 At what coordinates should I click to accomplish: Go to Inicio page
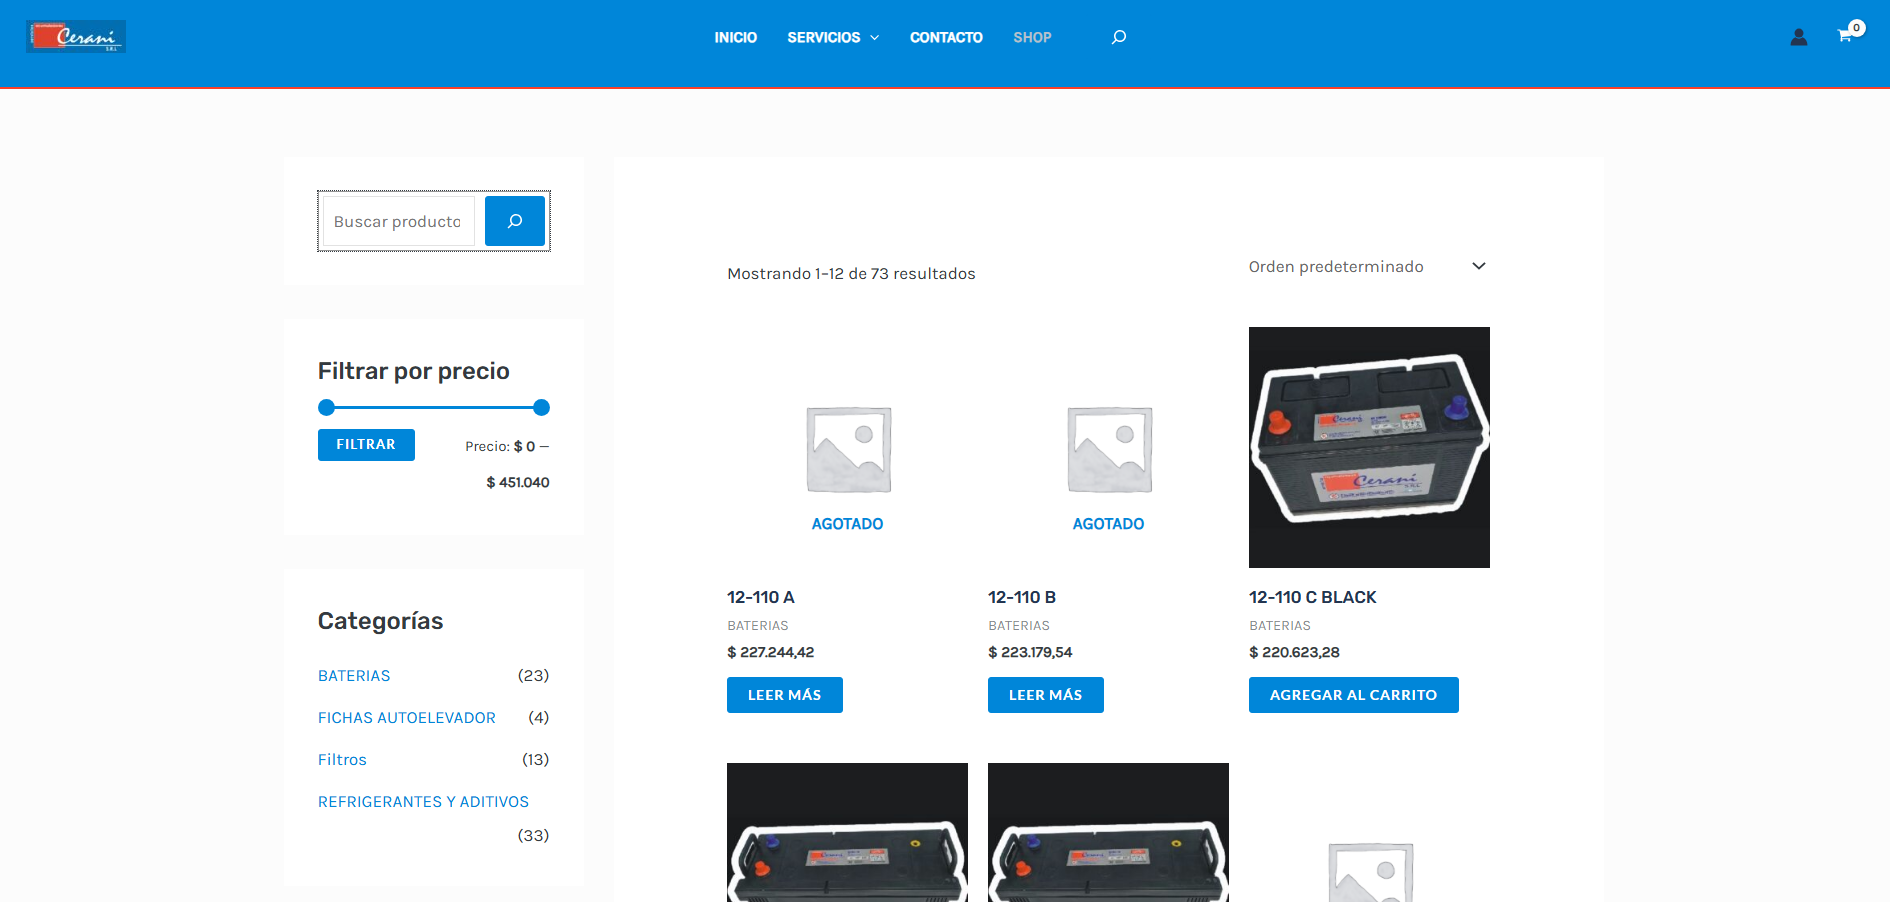pos(735,38)
